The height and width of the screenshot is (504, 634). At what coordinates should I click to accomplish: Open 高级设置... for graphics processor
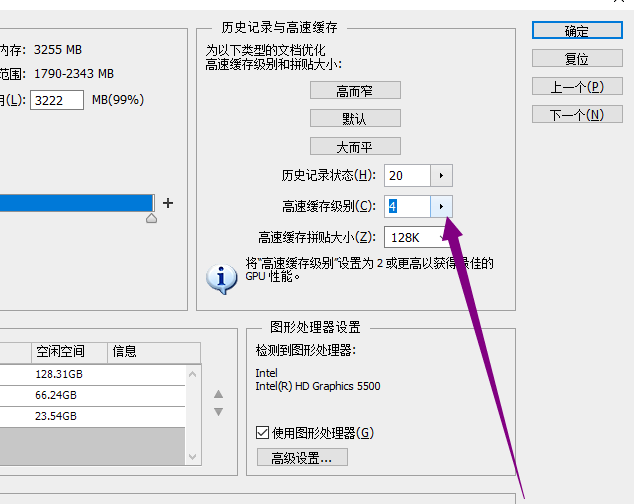pyautogui.click(x=302, y=457)
